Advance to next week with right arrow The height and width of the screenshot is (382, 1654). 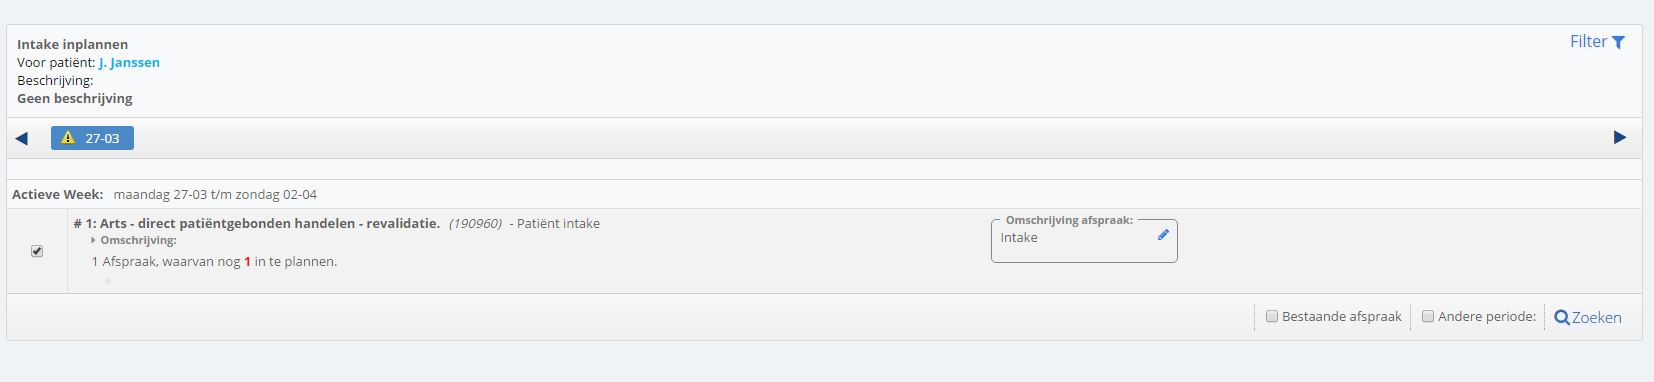[1620, 137]
